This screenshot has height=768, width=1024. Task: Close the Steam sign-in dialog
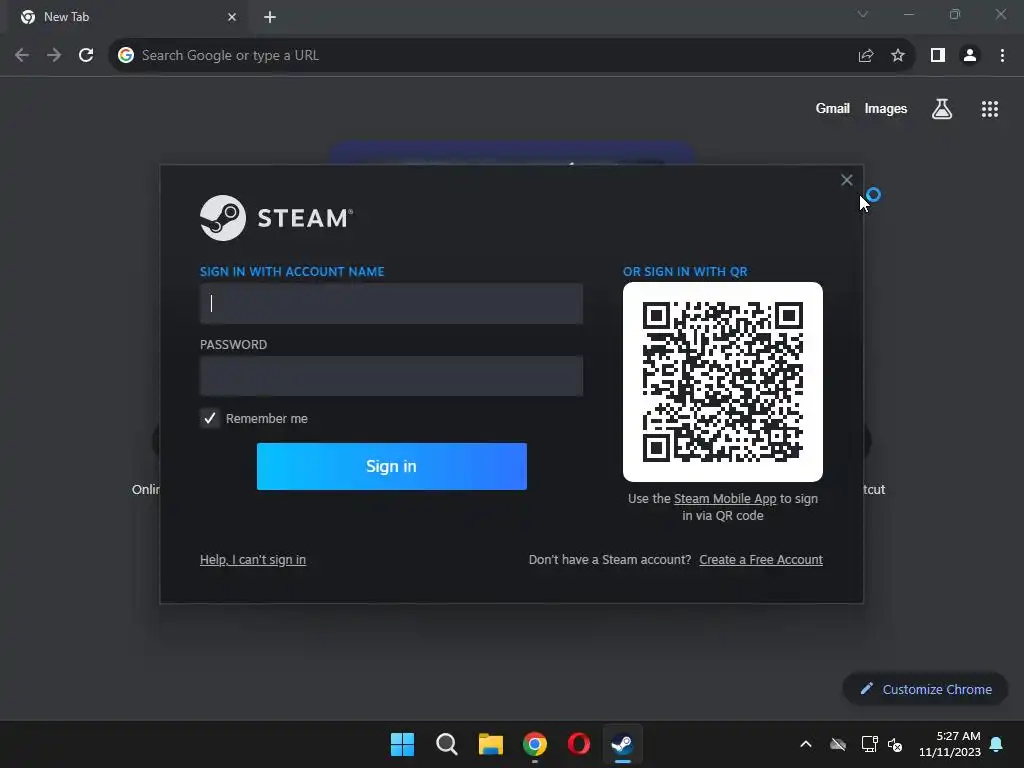846,180
